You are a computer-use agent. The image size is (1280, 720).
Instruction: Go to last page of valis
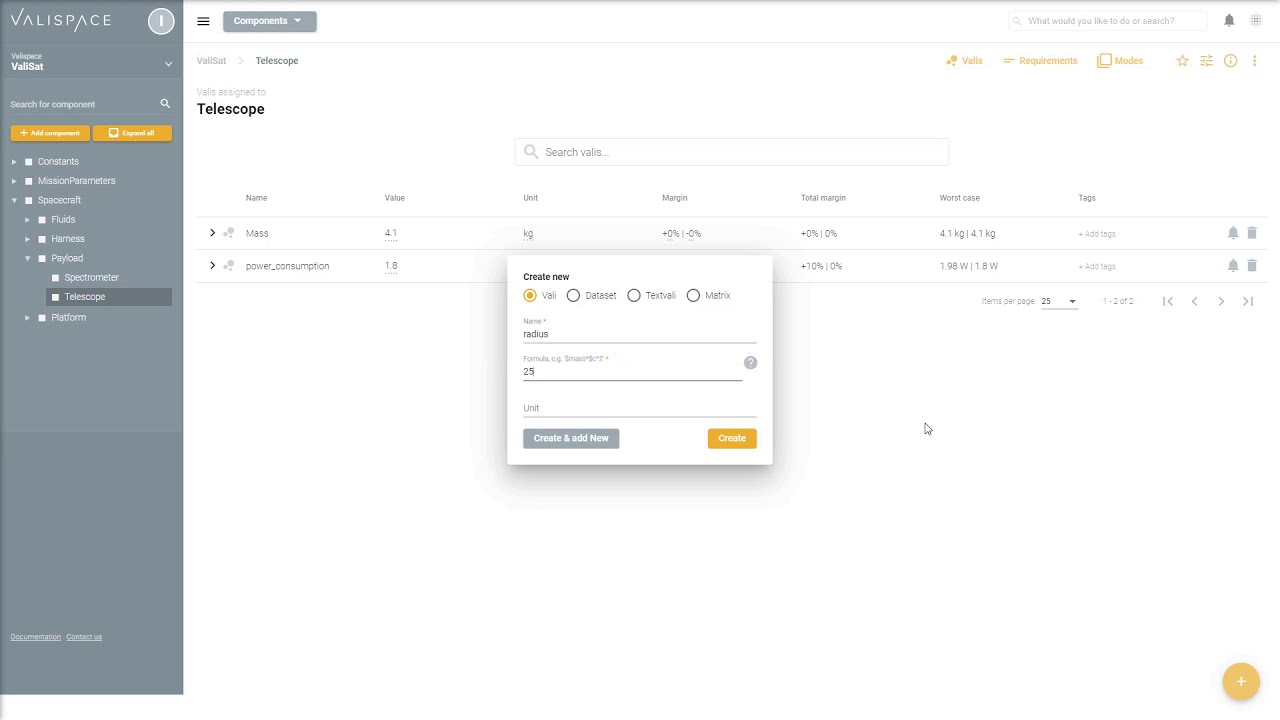point(1248,301)
